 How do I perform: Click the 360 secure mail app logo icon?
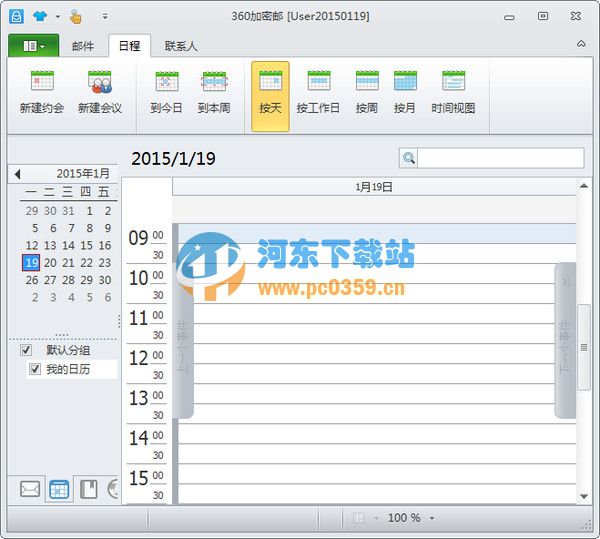coord(16,16)
